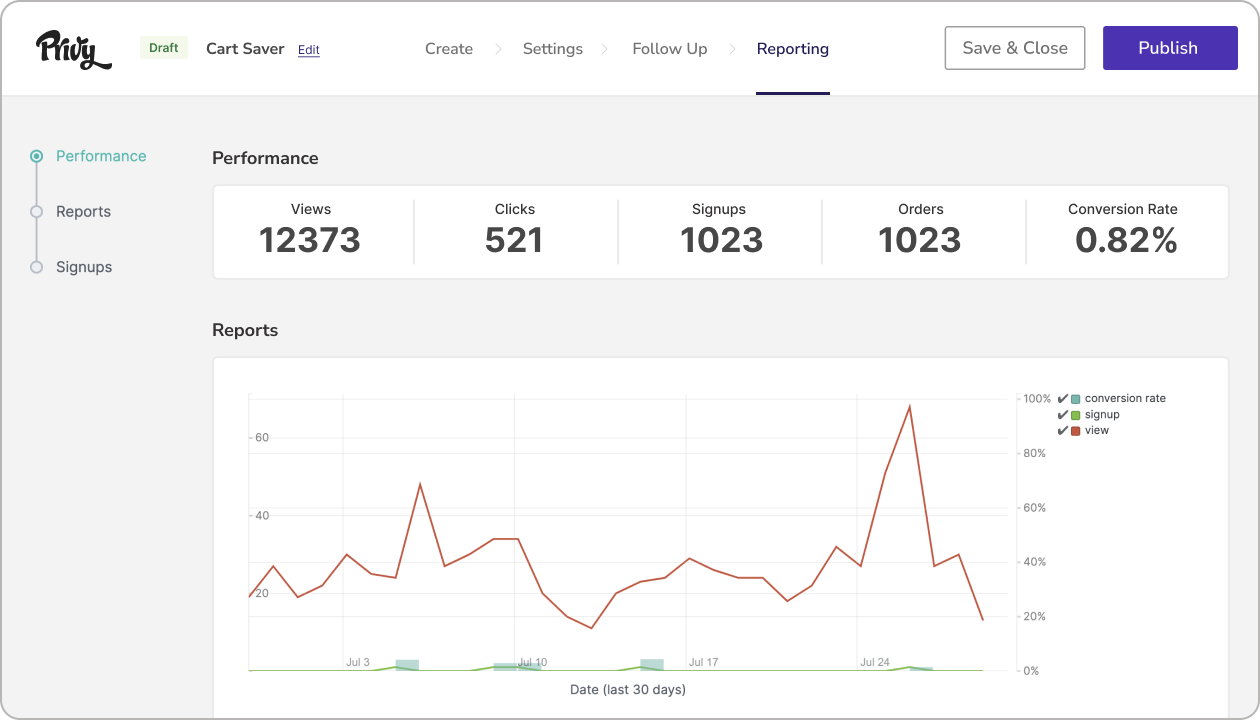Screen dimensions: 1260x720
Task: Open the Follow Up step tab
Action: point(670,49)
